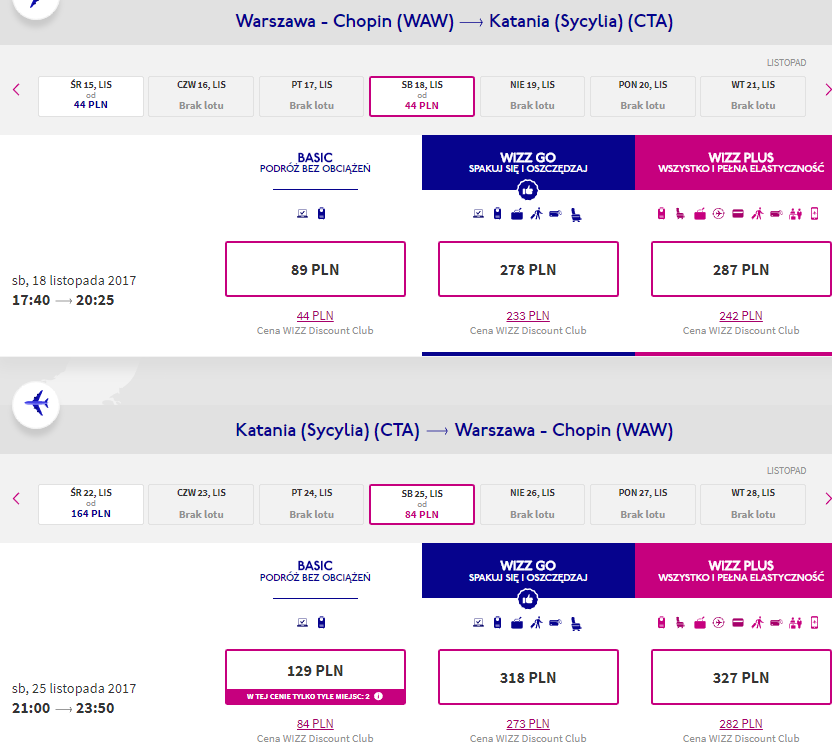Open 282 PLN Discount Club price link
Viewport: 832px width, 743px height.
point(741,724)
